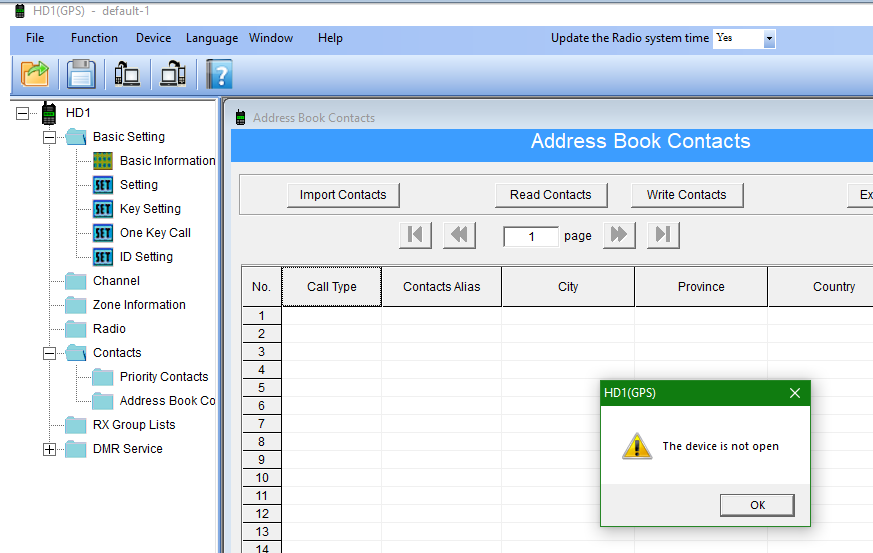Collapse the Contacts tree node
The height and width of the screenshot is (553, 873).
(49, 353)
